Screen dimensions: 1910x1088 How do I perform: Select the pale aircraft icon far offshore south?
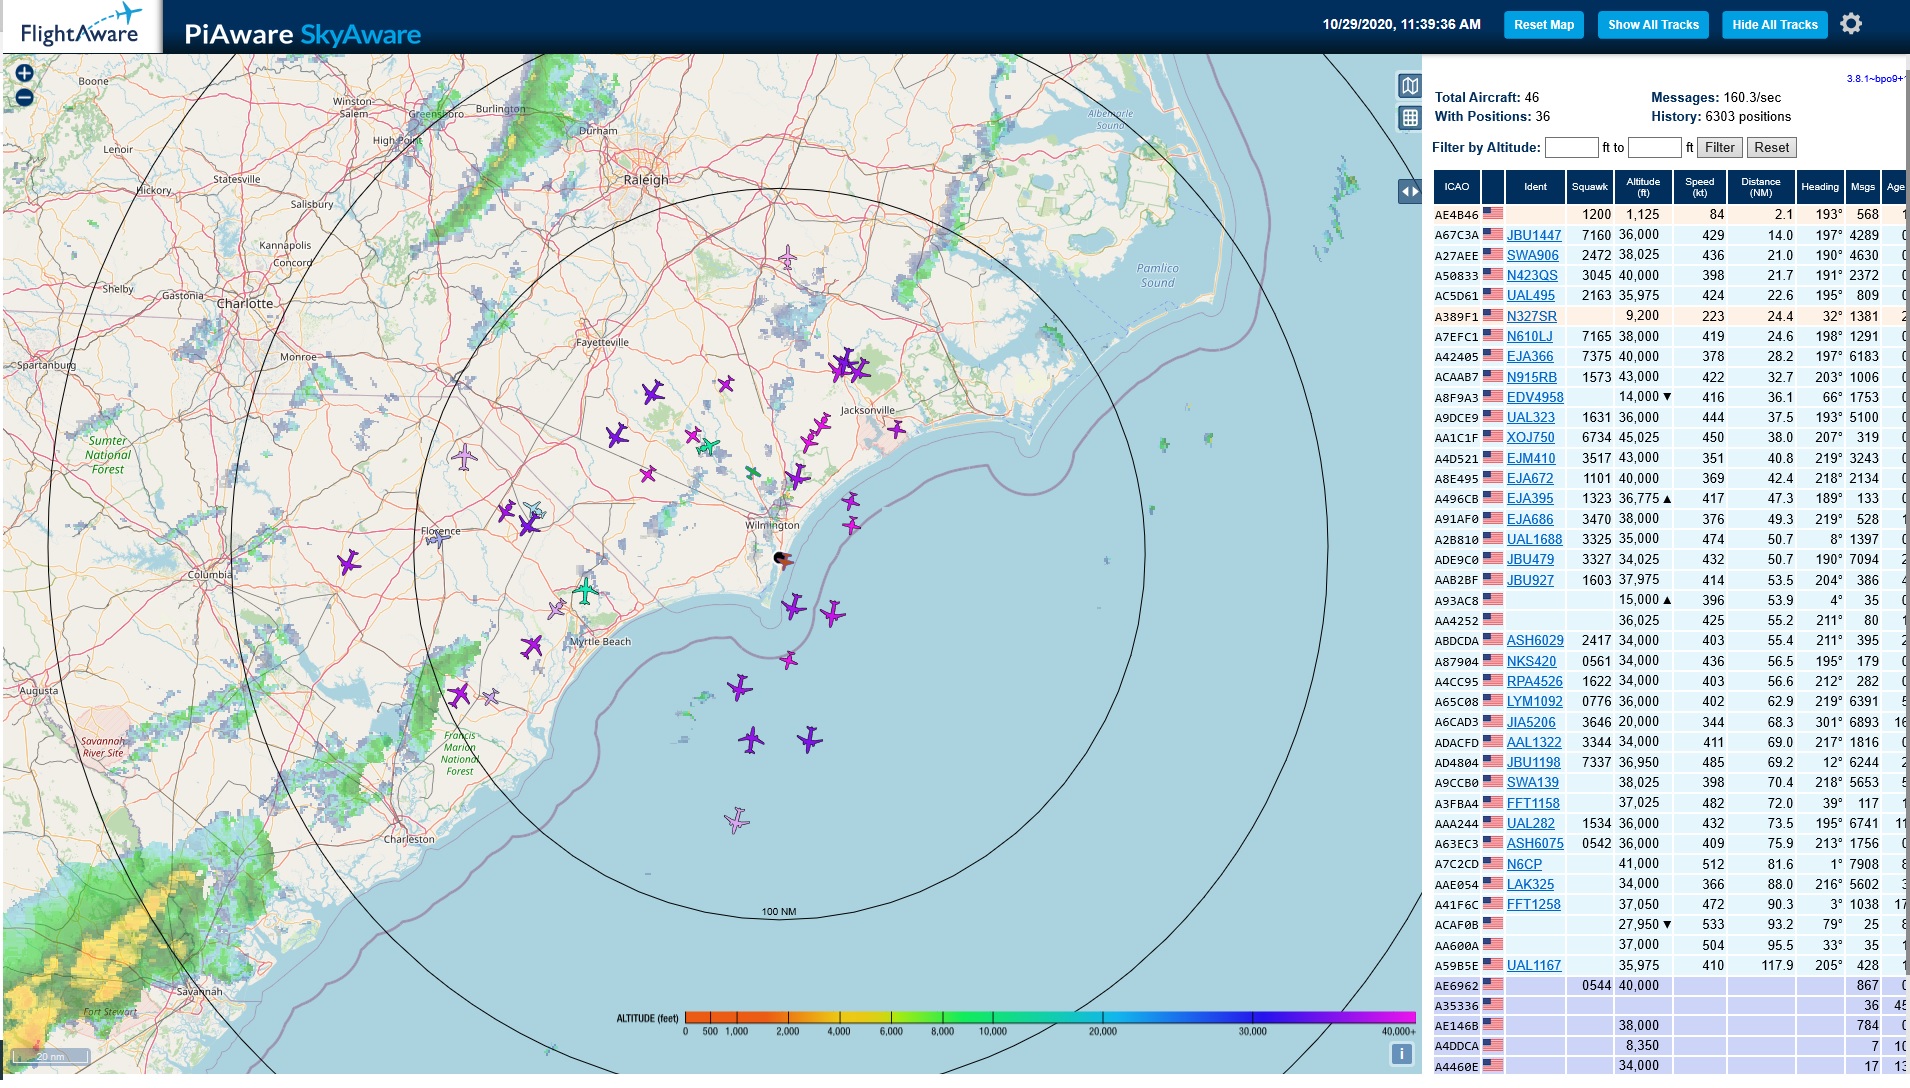[x=737, y=820]
